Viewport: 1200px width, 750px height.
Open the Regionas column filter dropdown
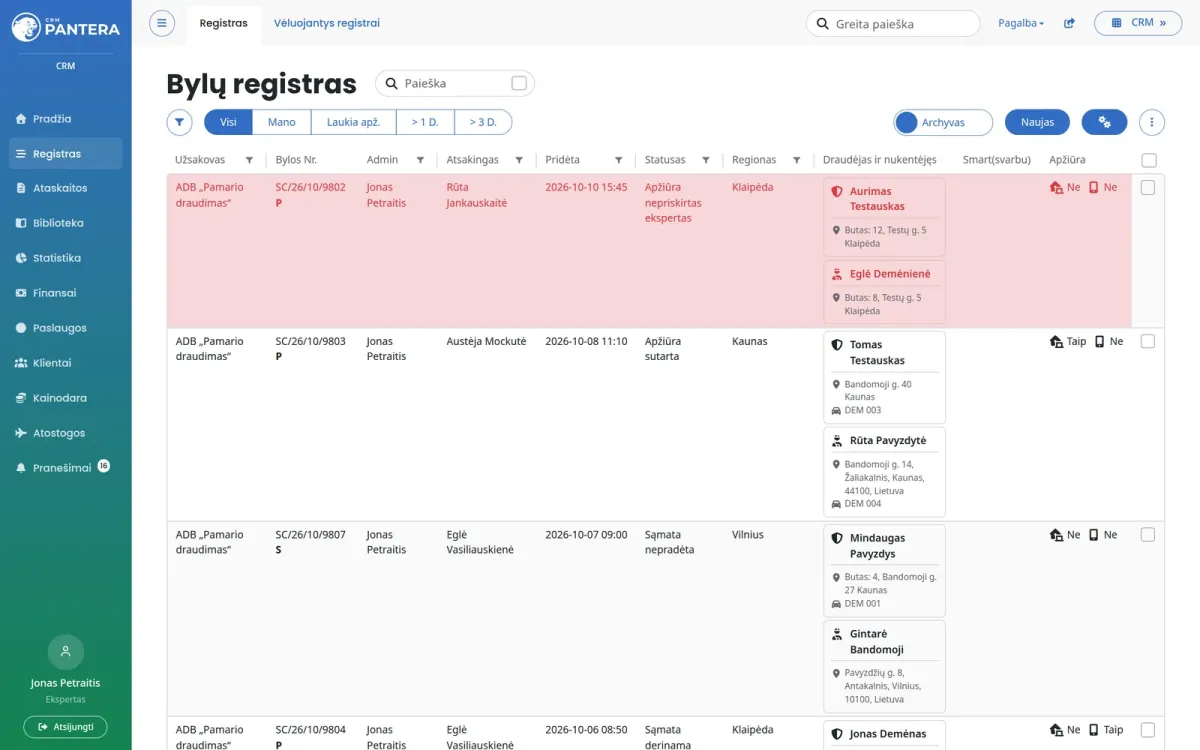[x=797, y=160]
